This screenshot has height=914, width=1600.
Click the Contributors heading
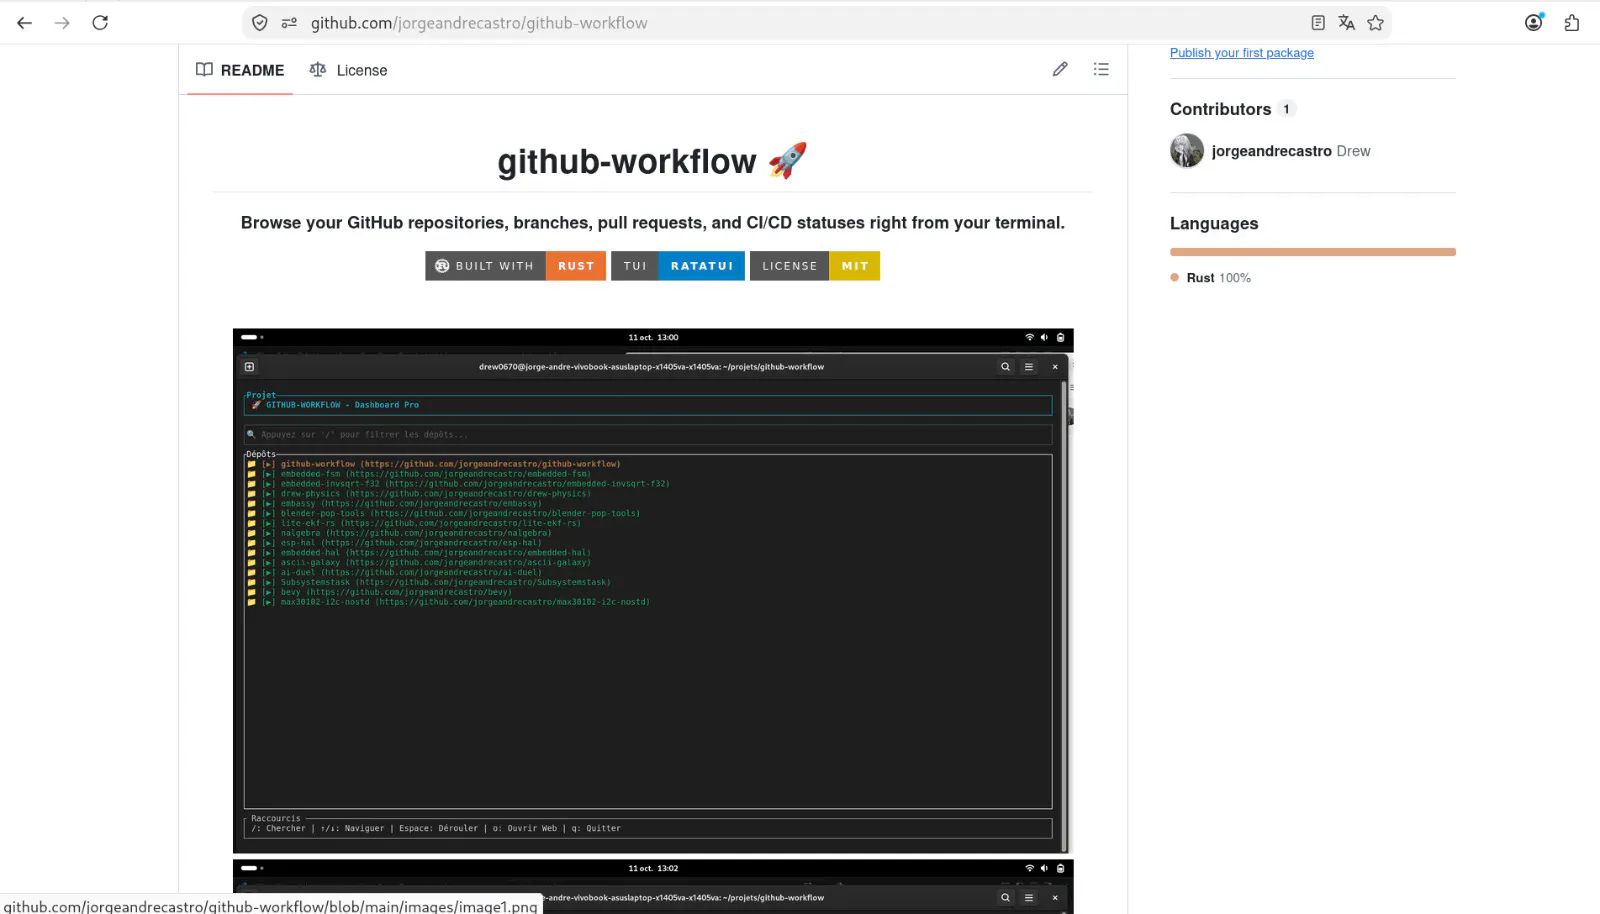click(x=1220, y=109)
